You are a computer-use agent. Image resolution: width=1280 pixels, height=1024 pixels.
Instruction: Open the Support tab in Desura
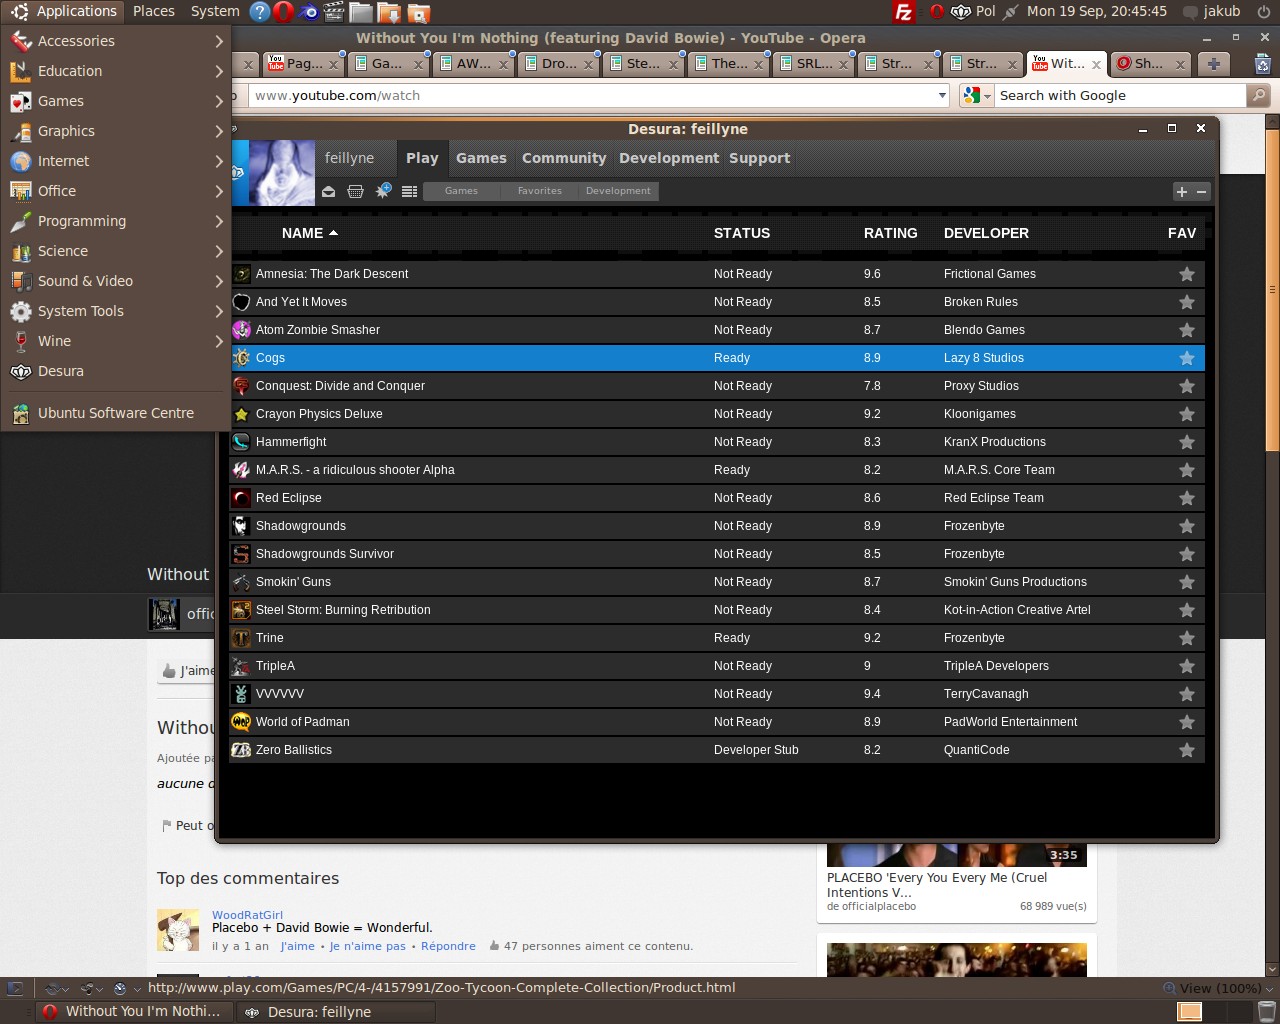(x=759, y=158)
